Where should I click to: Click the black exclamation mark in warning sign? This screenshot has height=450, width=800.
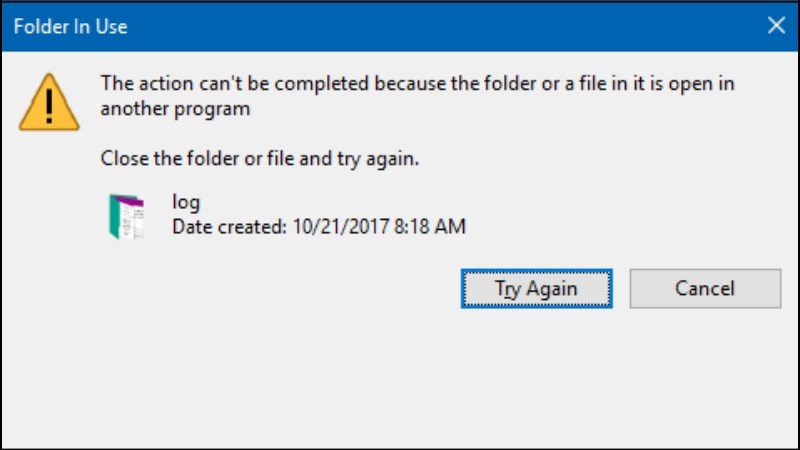pos(49,107)
